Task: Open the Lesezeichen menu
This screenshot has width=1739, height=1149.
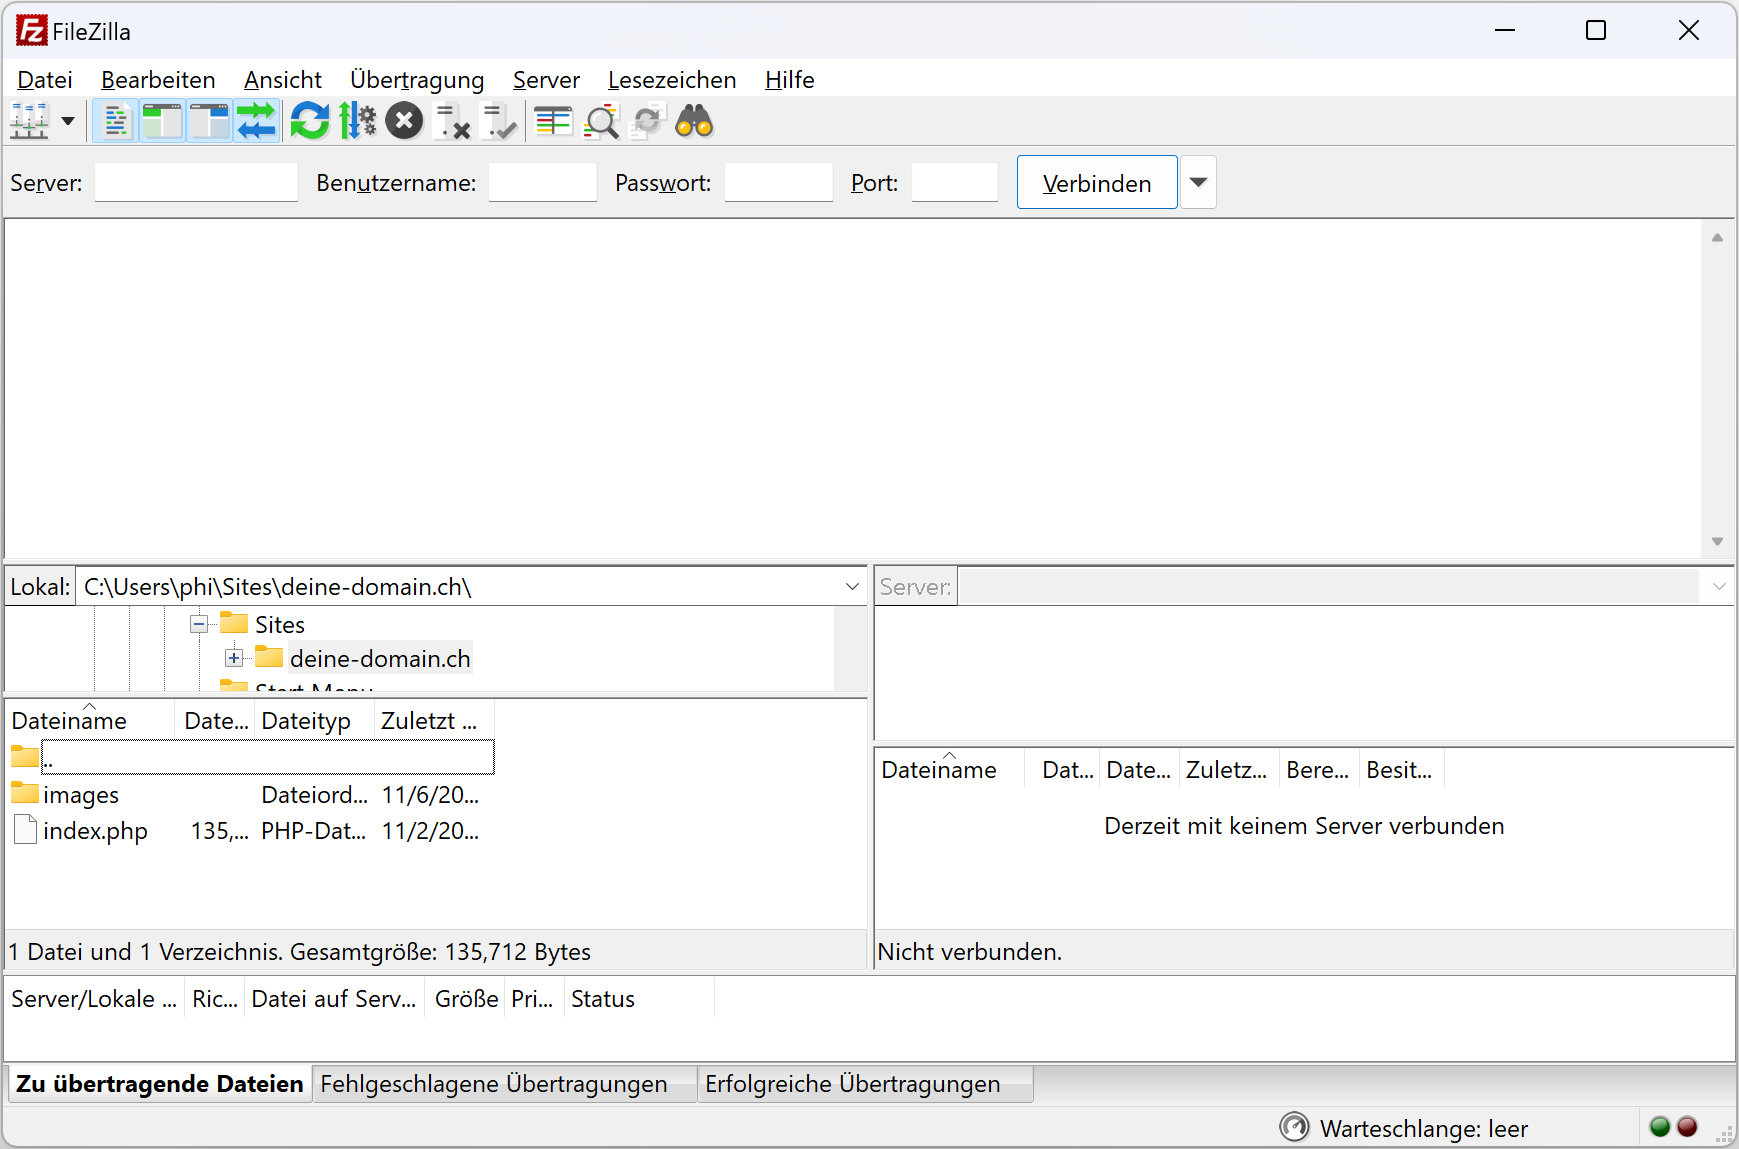Action: pos(672,80)
